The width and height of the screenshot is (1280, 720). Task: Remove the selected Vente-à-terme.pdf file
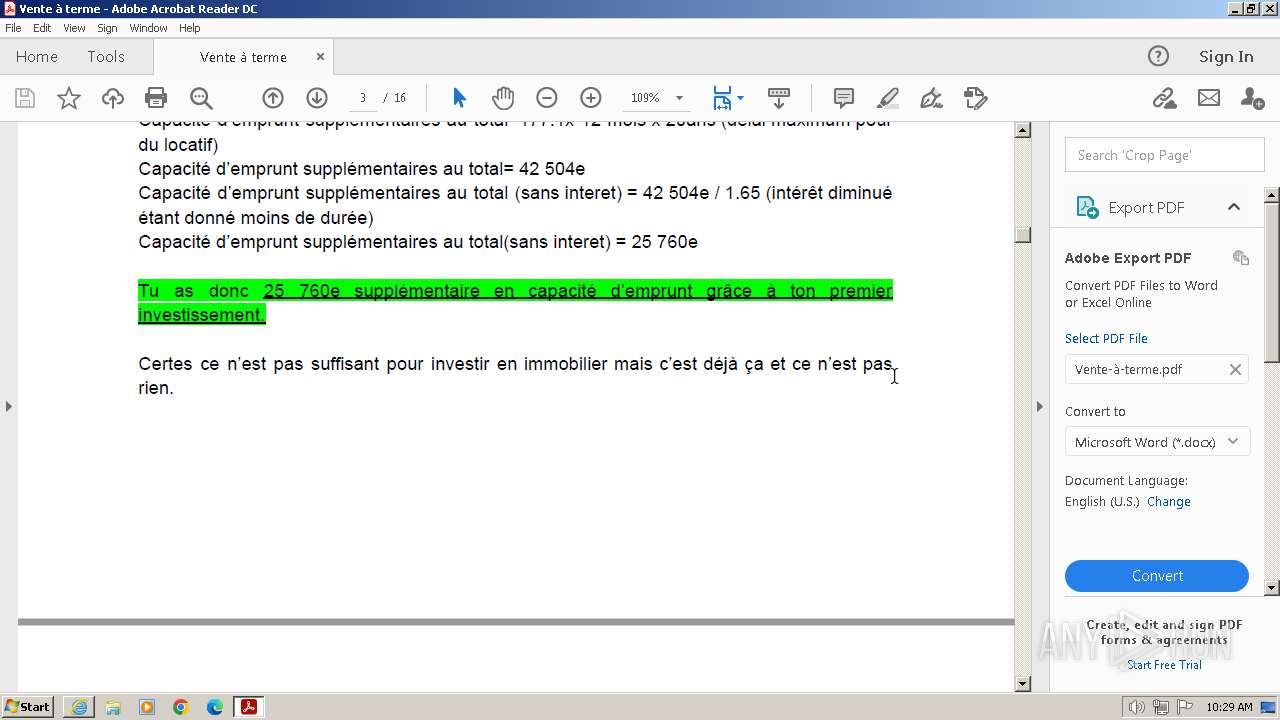click(1235, 369)
